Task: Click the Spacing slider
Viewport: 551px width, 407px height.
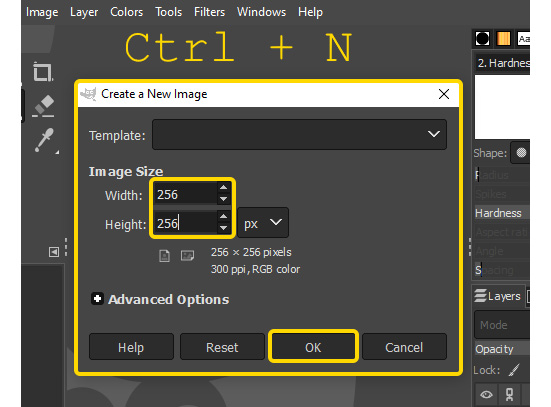Action: 502,270
